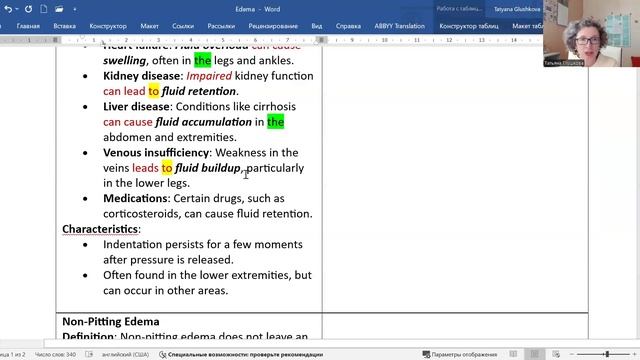Switch to Read Mode view icon

tap(513, 354)
